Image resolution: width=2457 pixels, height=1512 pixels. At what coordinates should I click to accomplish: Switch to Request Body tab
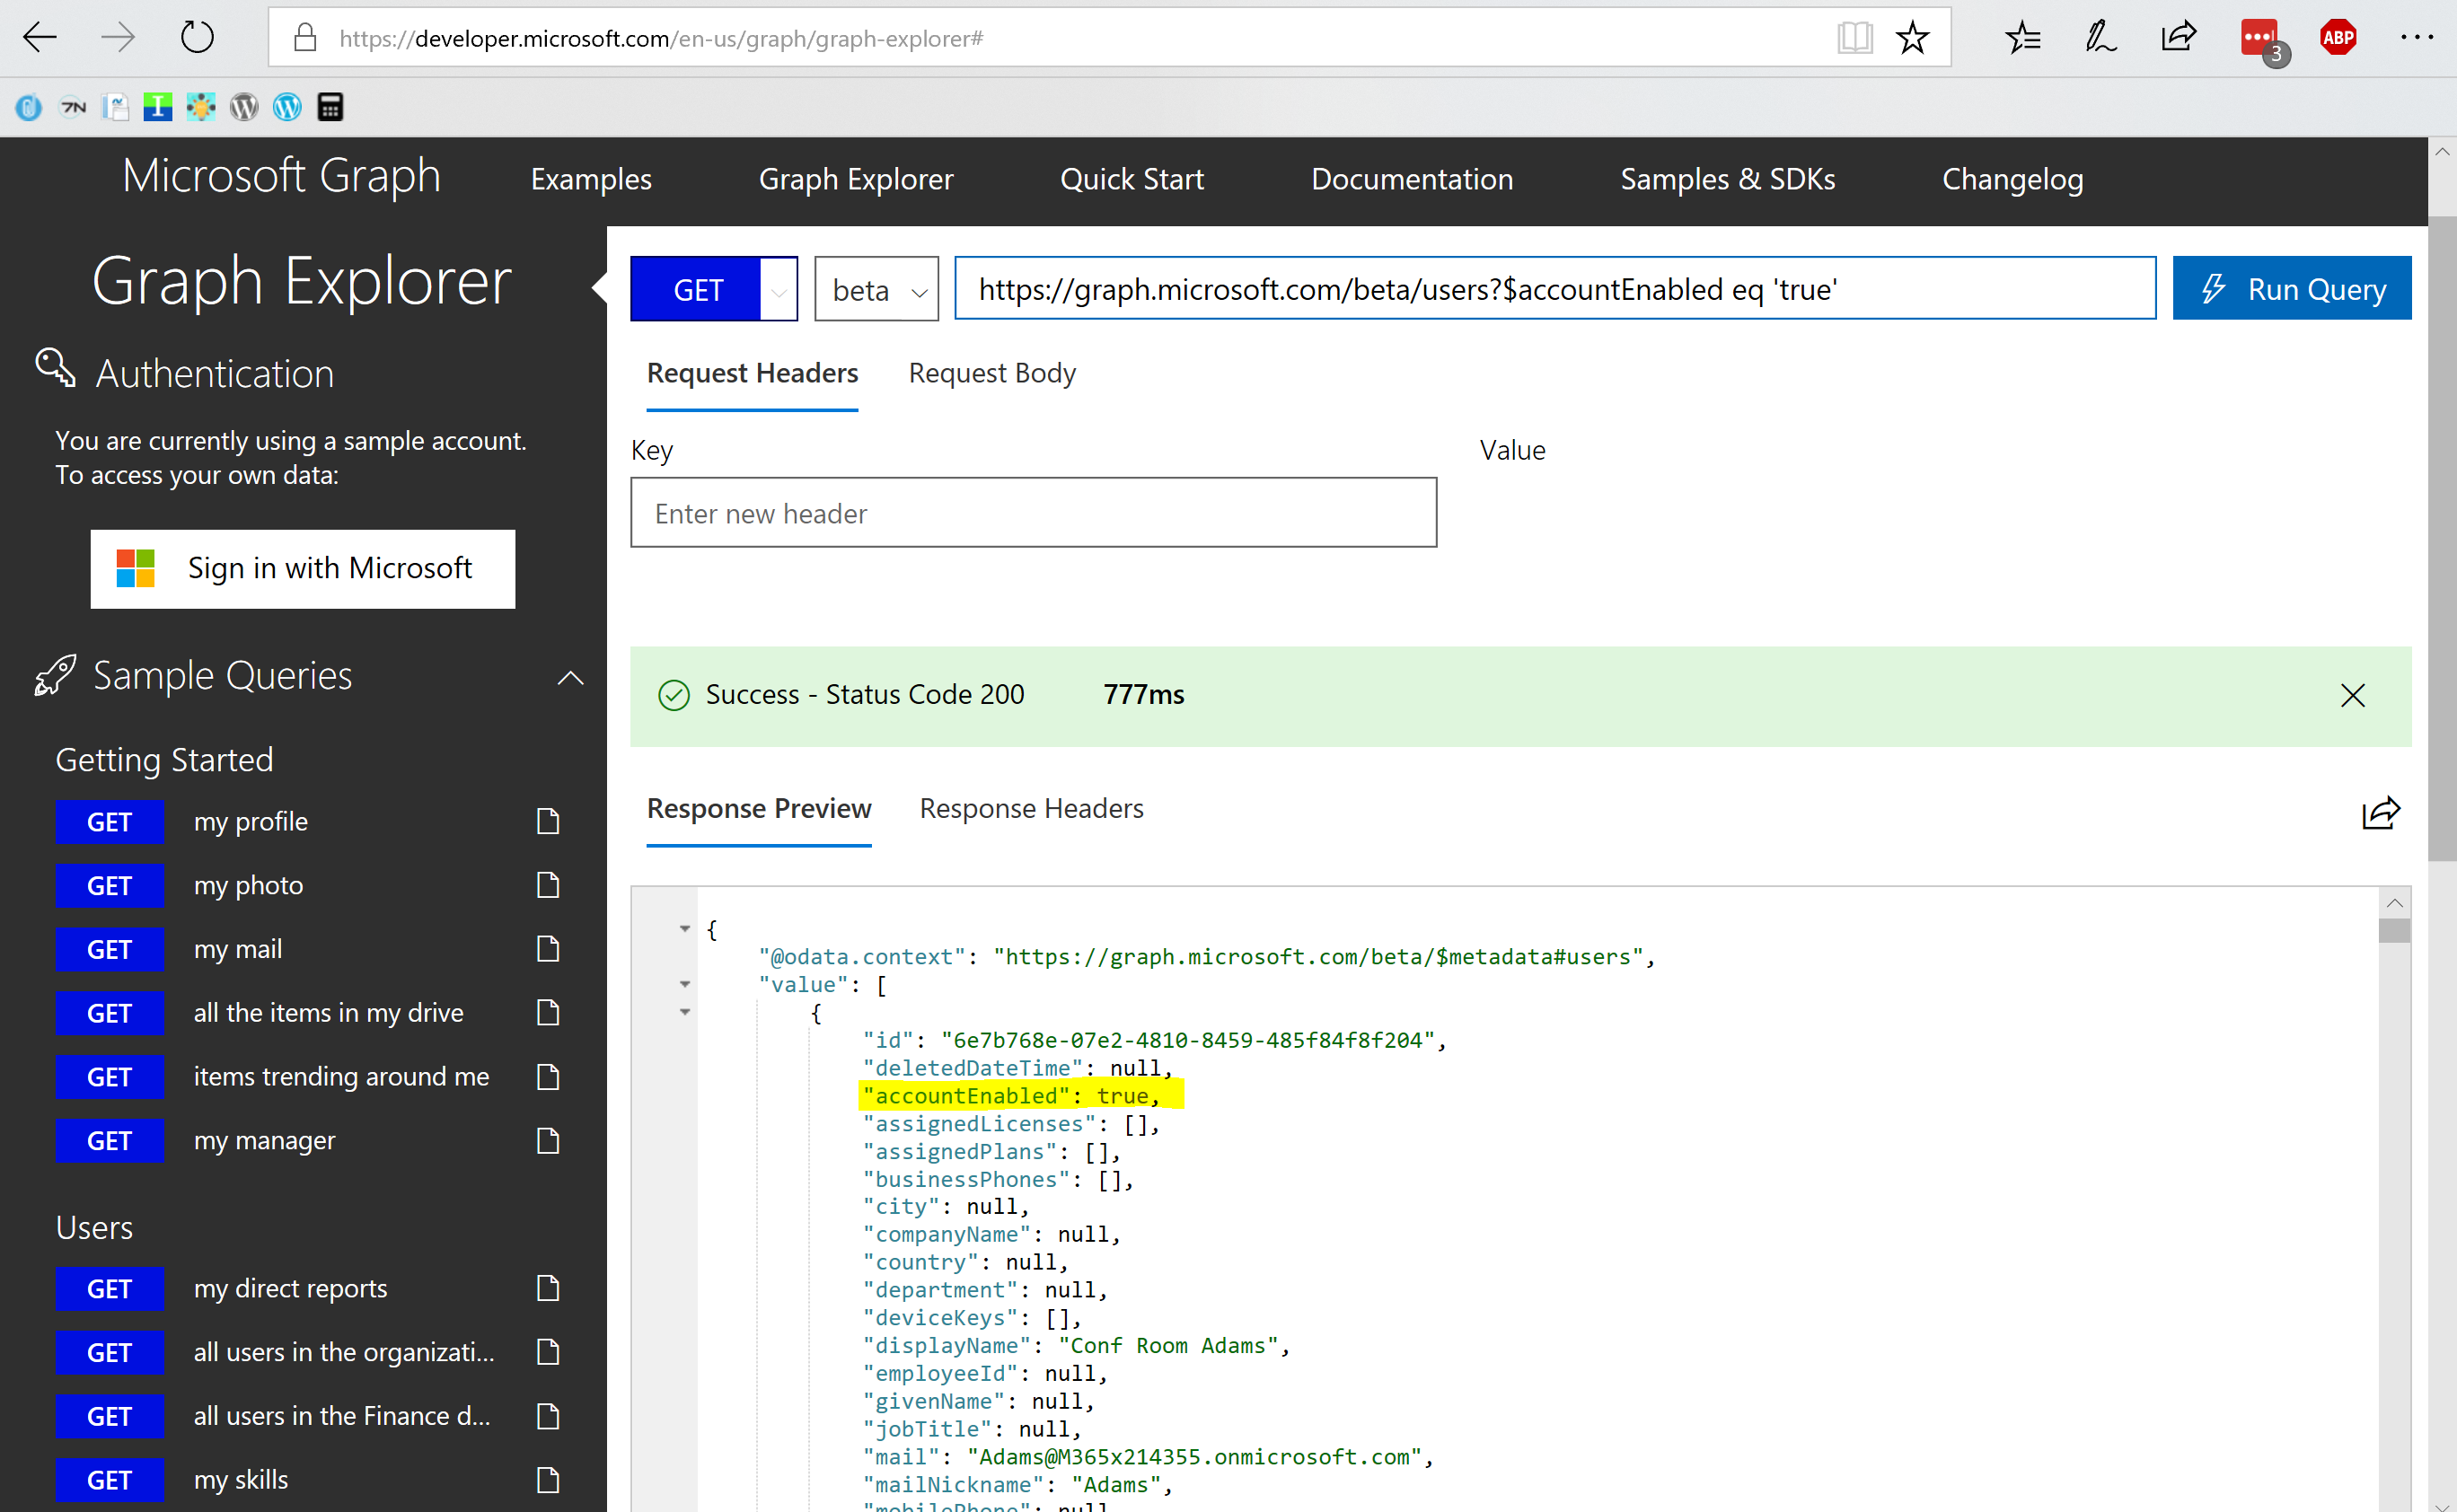(x=992, y=373)
